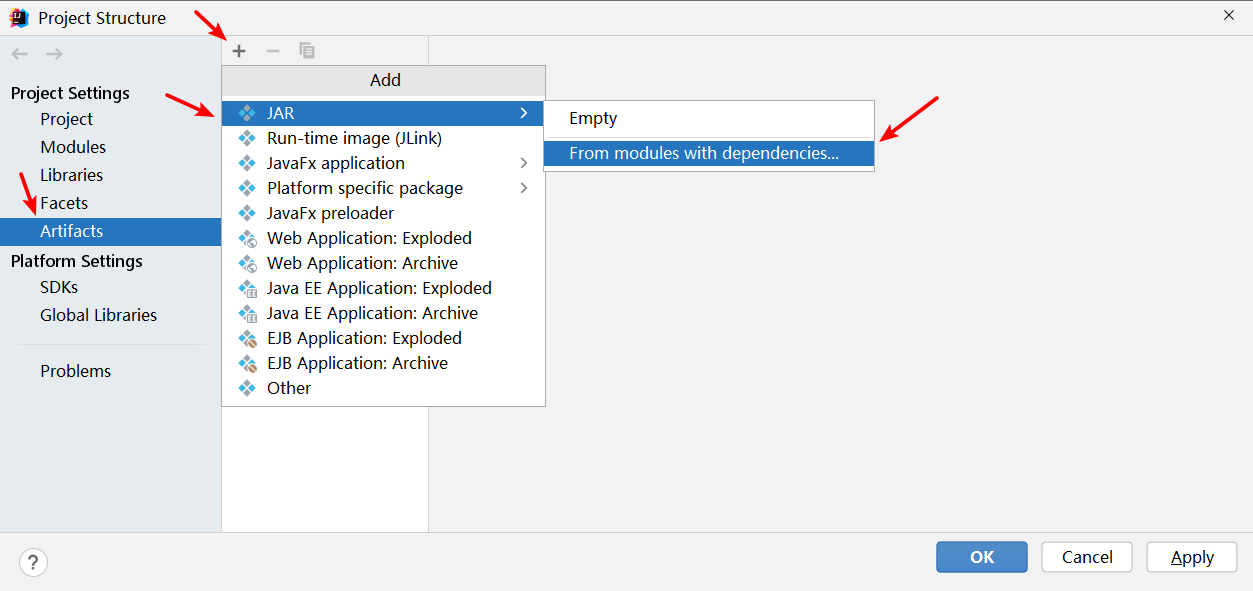
Task: Click the plus Add artifact icon
Action: coord(239,51)
